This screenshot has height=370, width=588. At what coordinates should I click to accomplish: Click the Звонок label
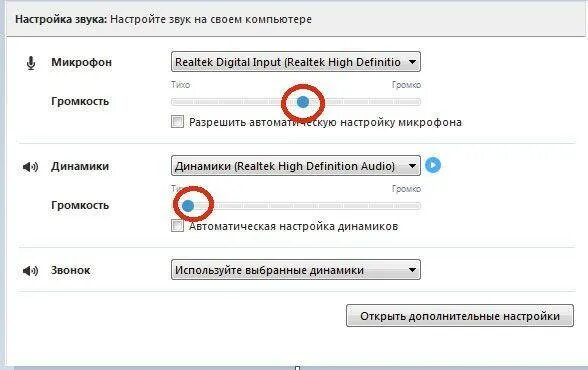pos(70,270)
